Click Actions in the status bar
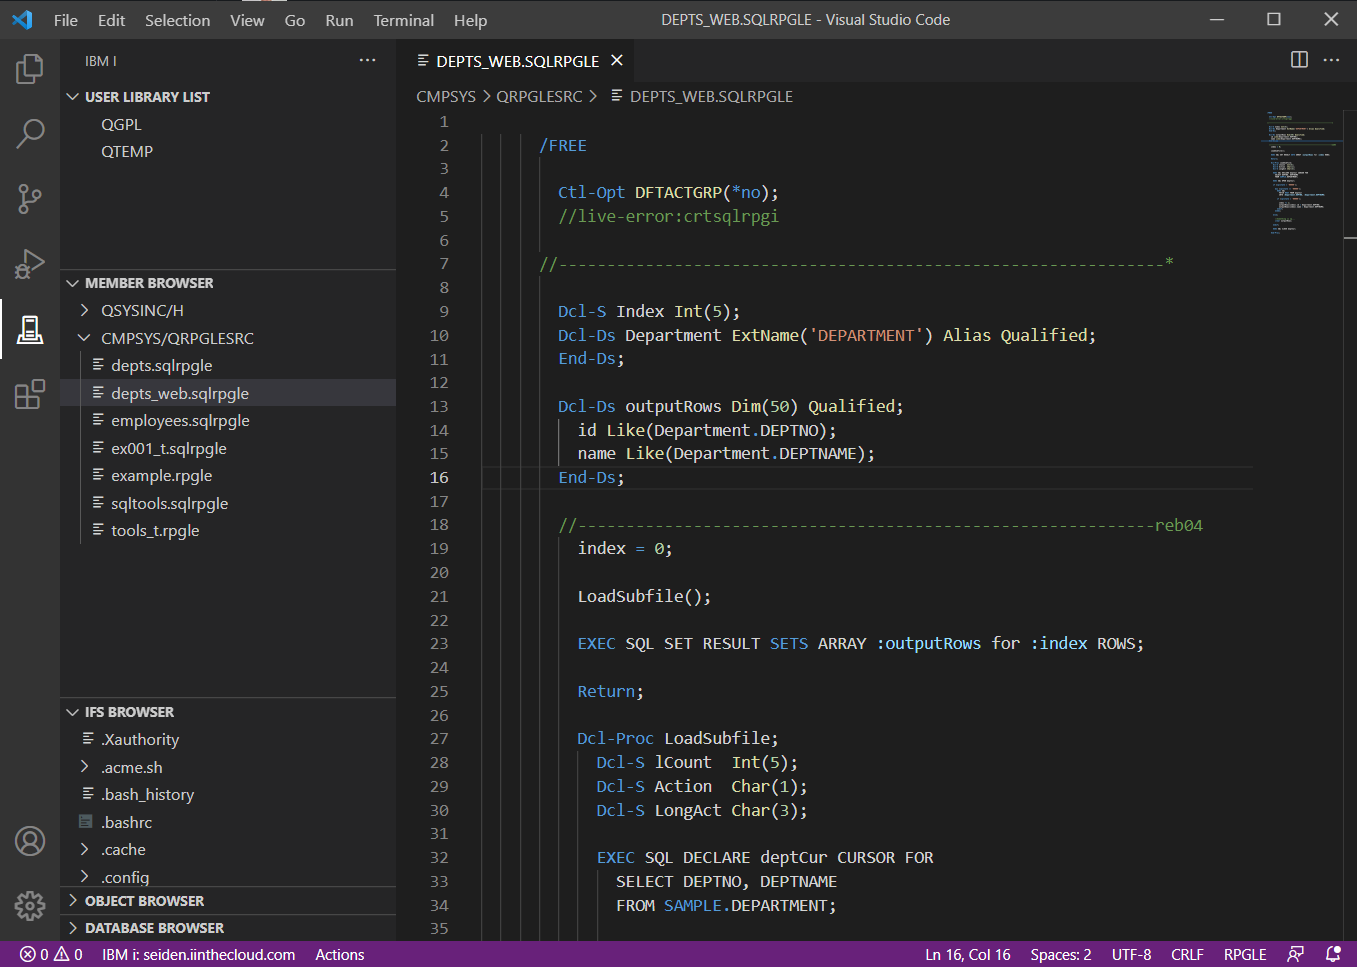1357x967 pixels. tap(339, 955)
